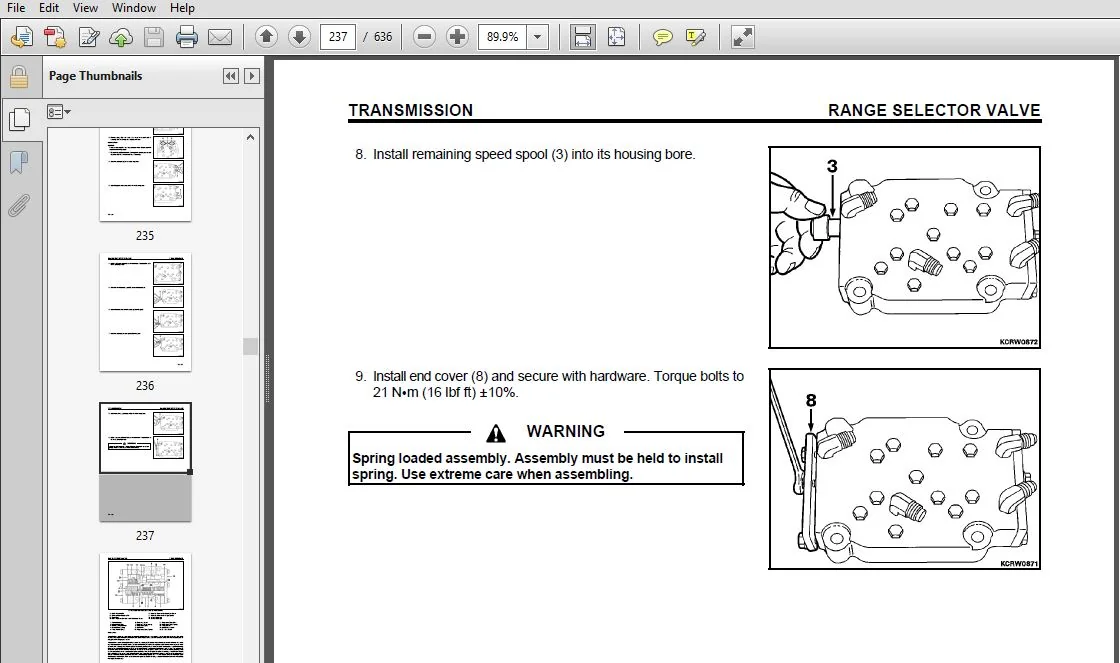Click the speed spool illustration labeled 3
The image size is (1120, 663).
click(904, 247)
